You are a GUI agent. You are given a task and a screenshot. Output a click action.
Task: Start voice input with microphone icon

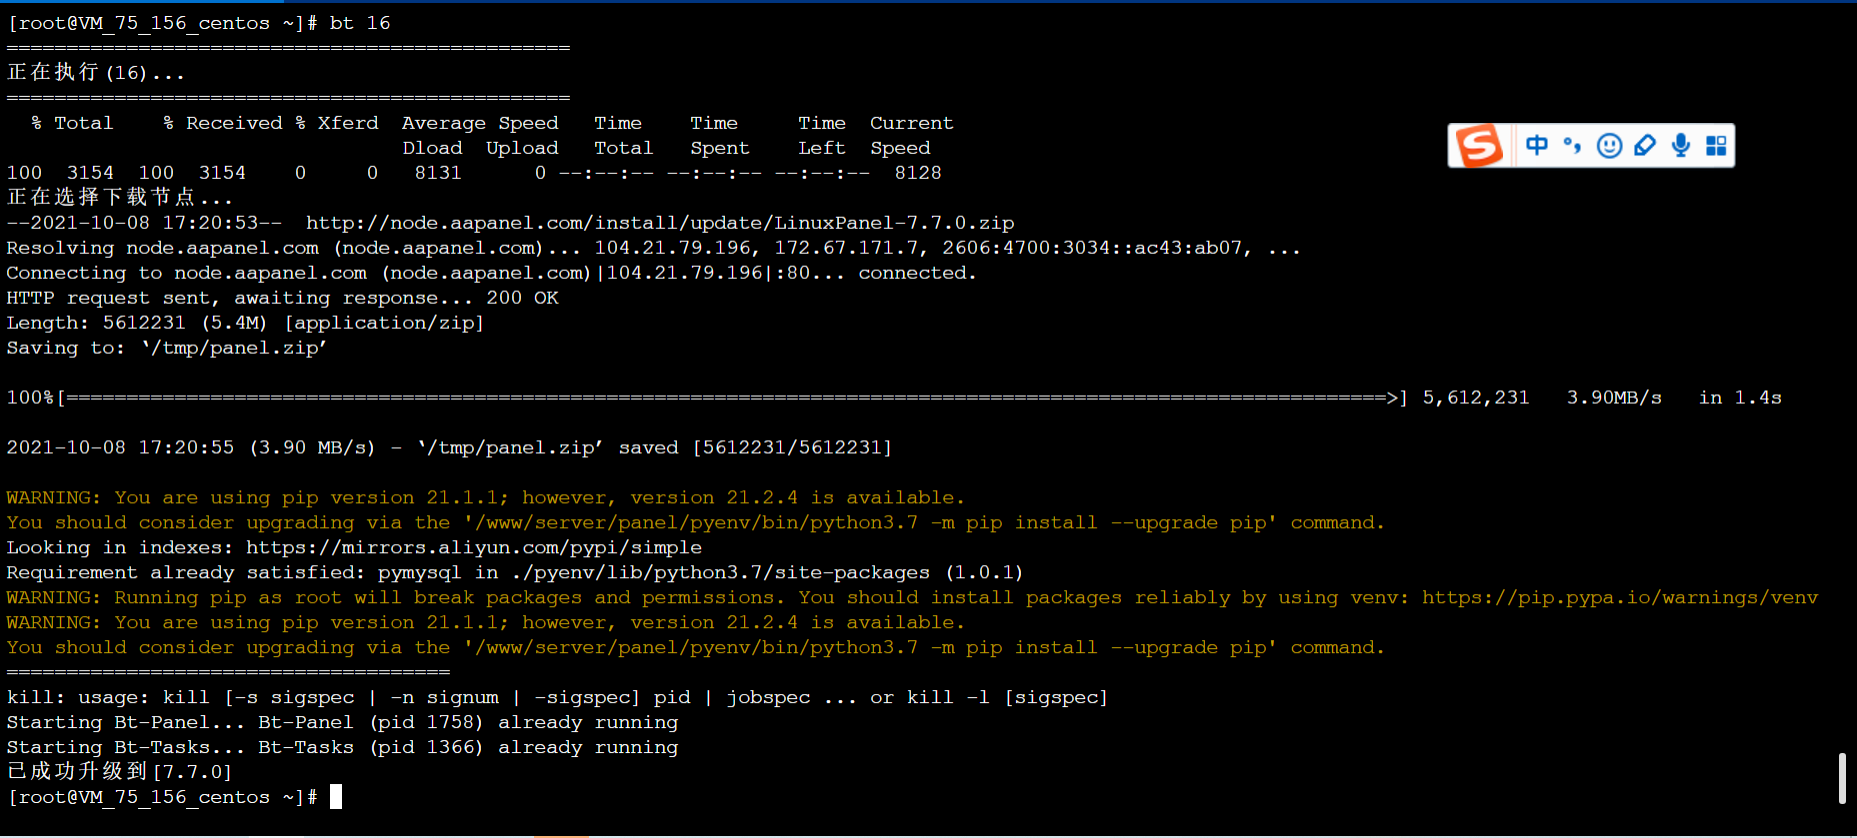tap(1681, 146)
